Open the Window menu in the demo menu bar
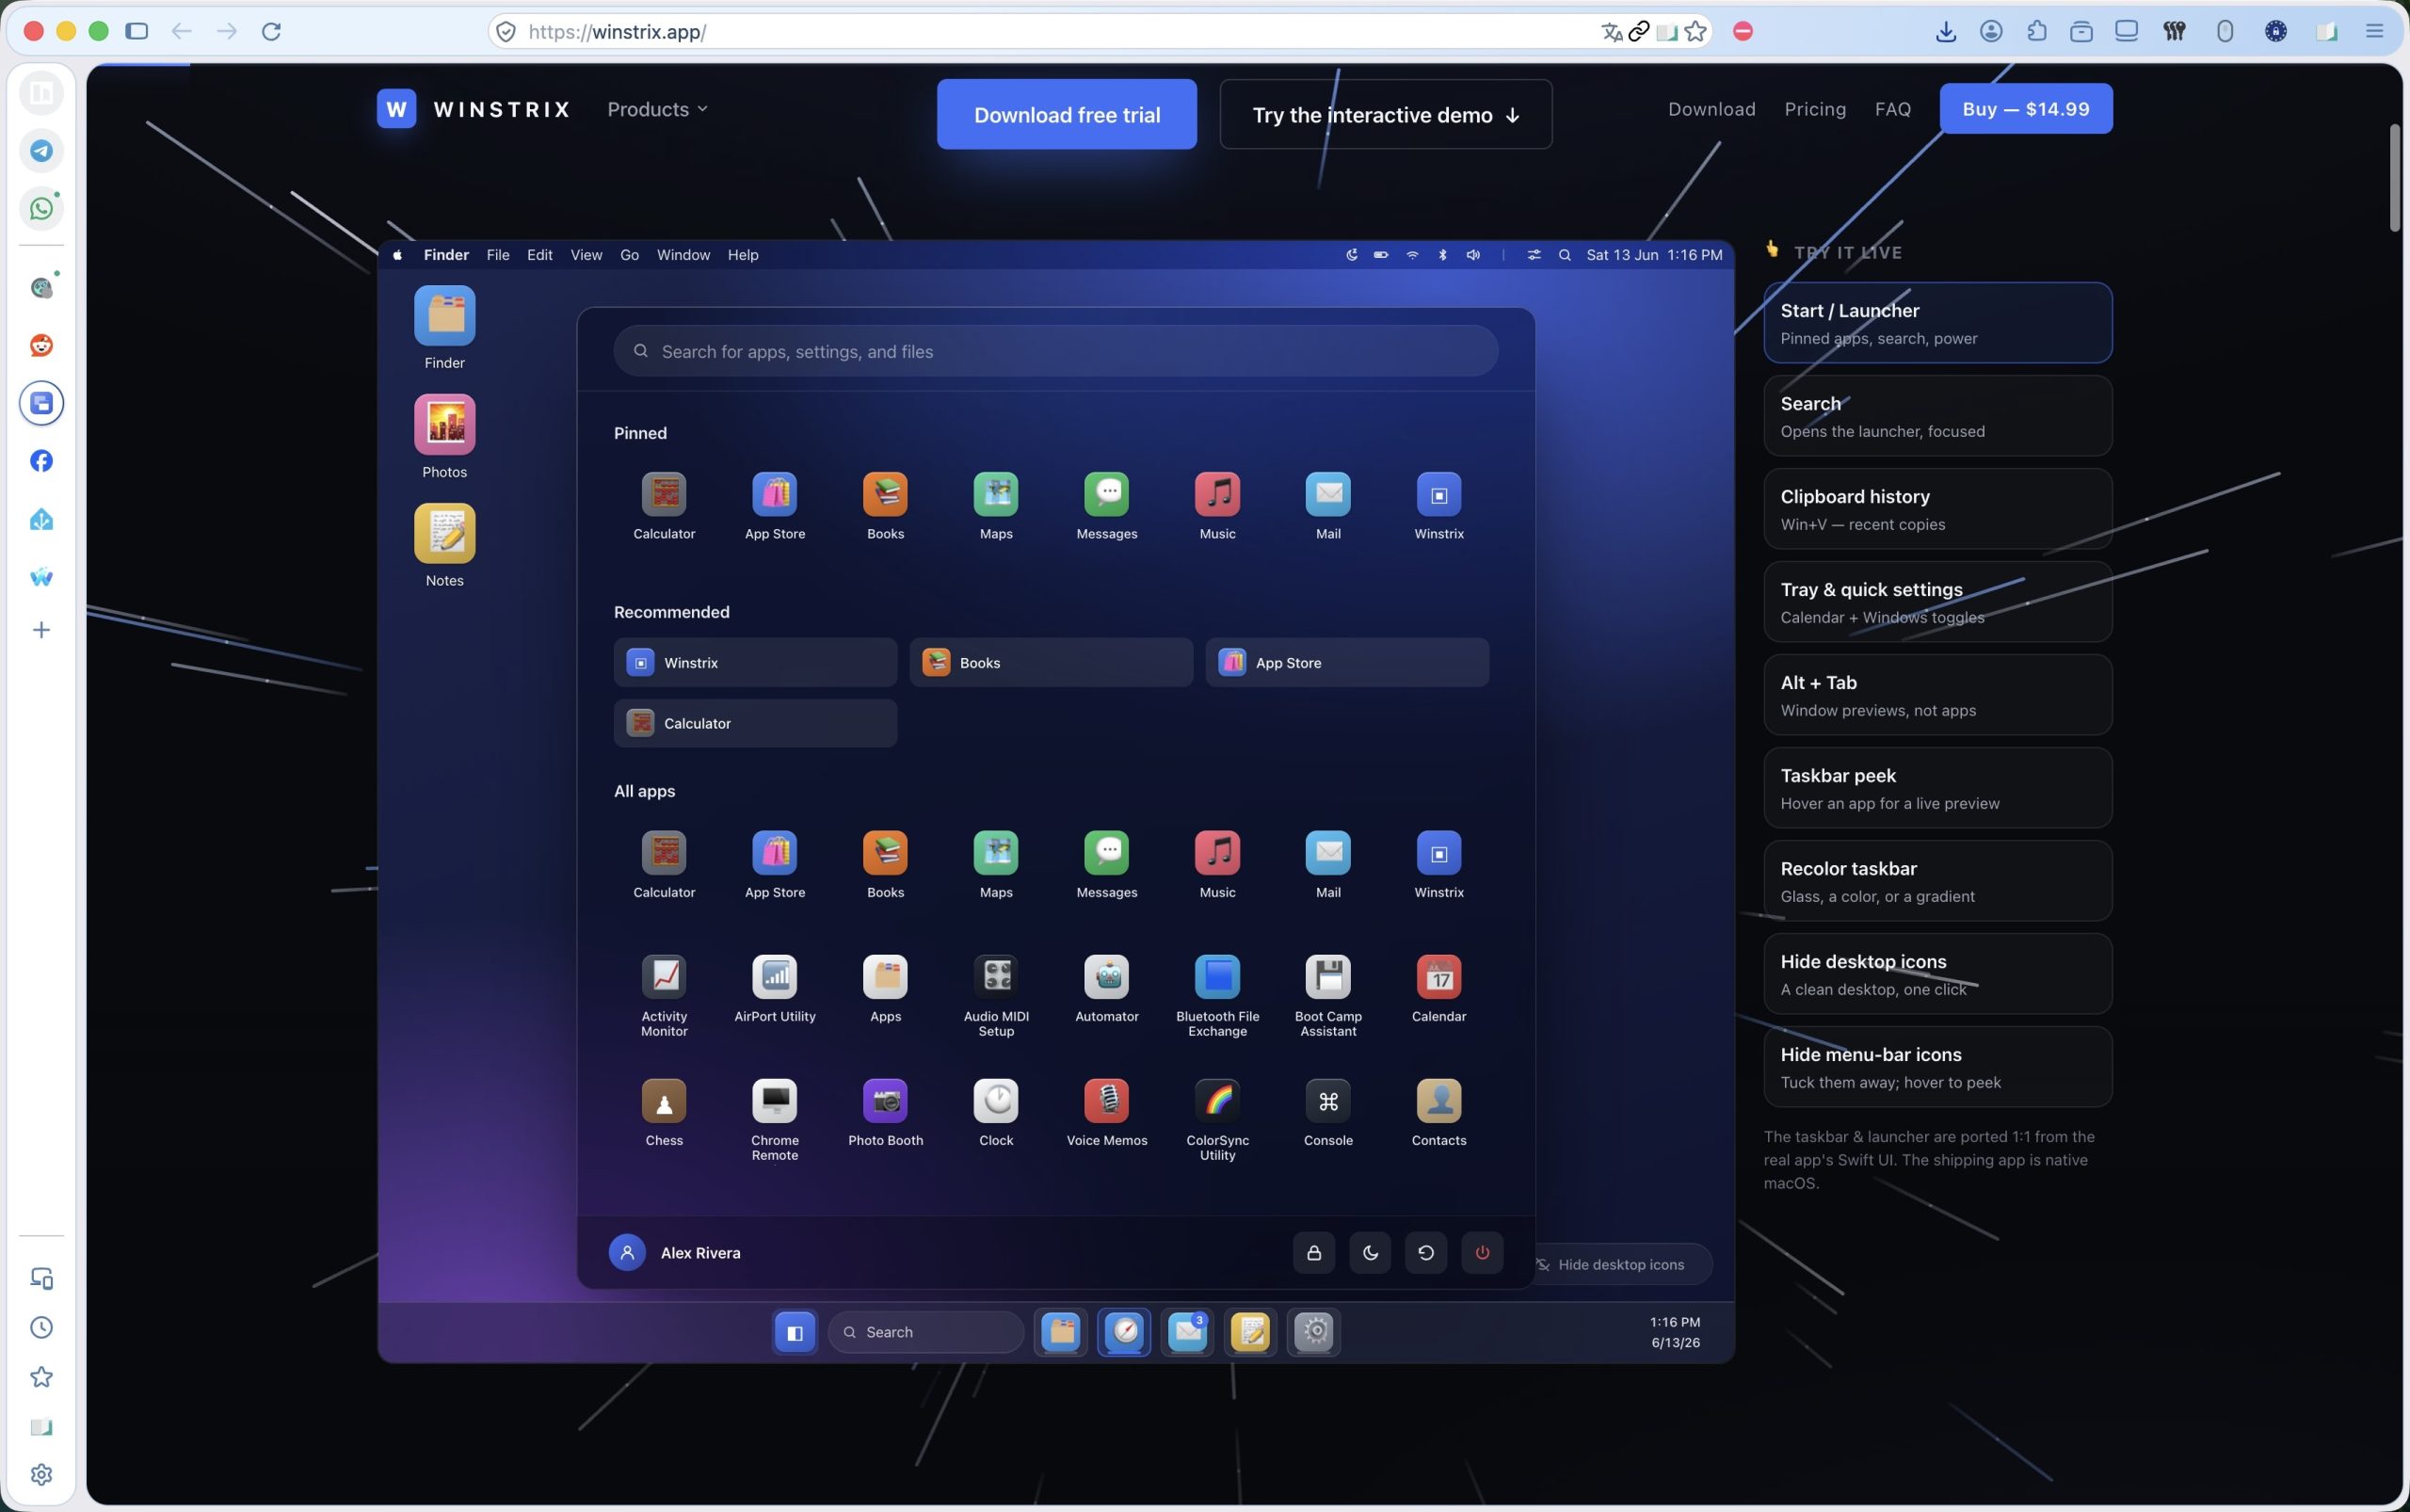The width and height of the screenshot is (2410, 1512). (x=683, y=255)
